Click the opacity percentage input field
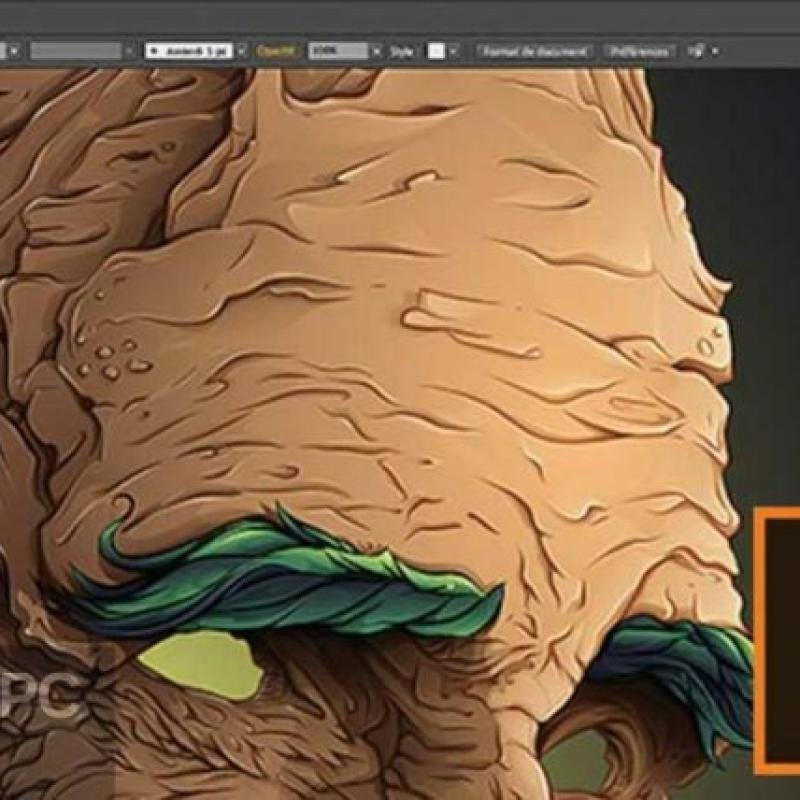The image size is (800, 800). click(x=338, y=51)
